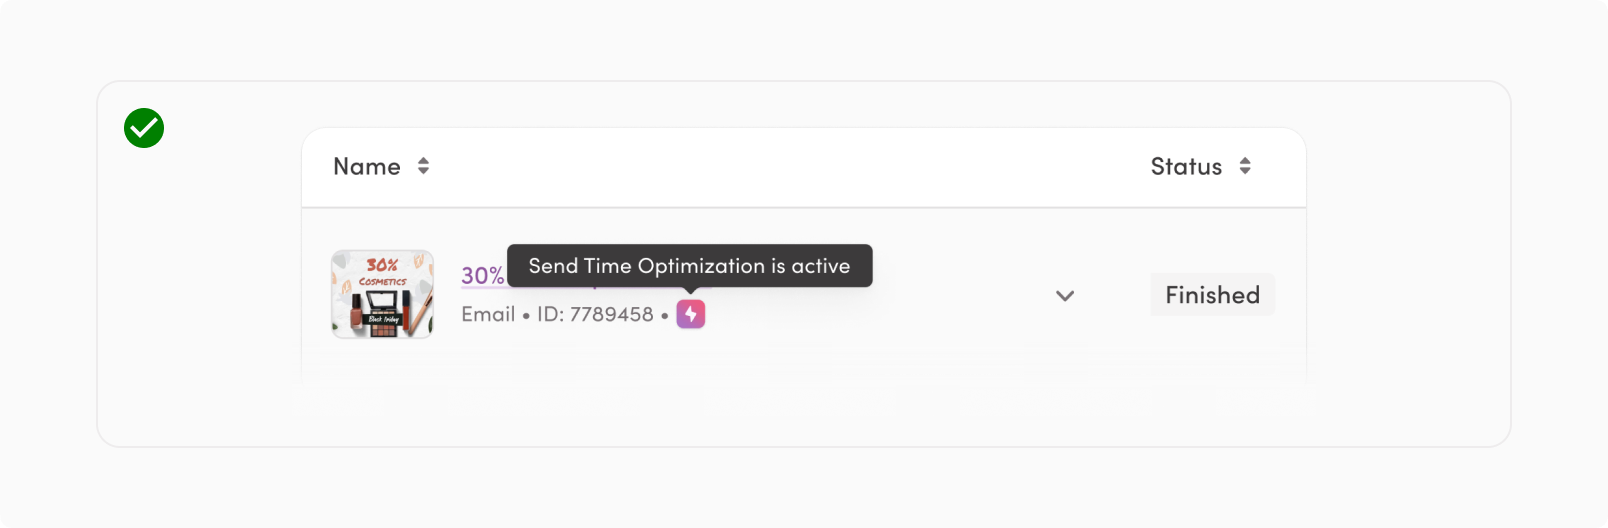Screen dimensions: 1608x528
Task: Open the cosmetics campaign thumbnail
Action: pos(382,294)
